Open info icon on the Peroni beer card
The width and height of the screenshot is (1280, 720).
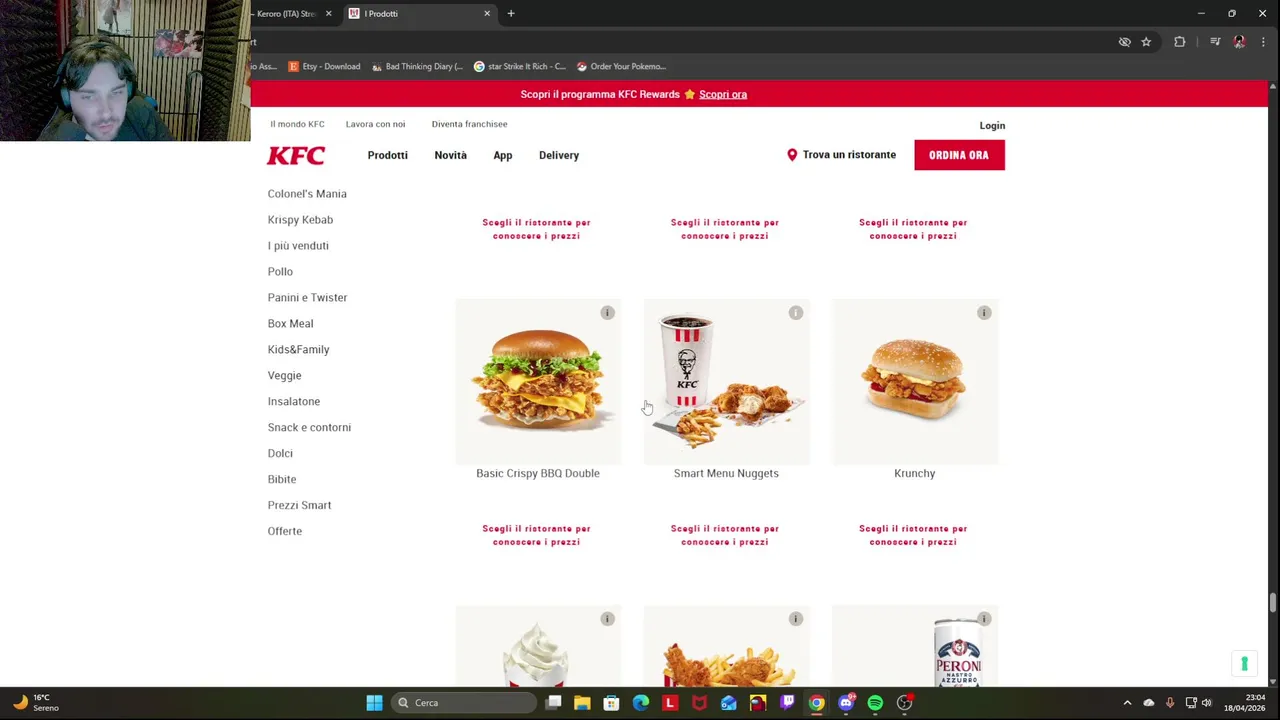pyautogui.click(x=984, y=619)
